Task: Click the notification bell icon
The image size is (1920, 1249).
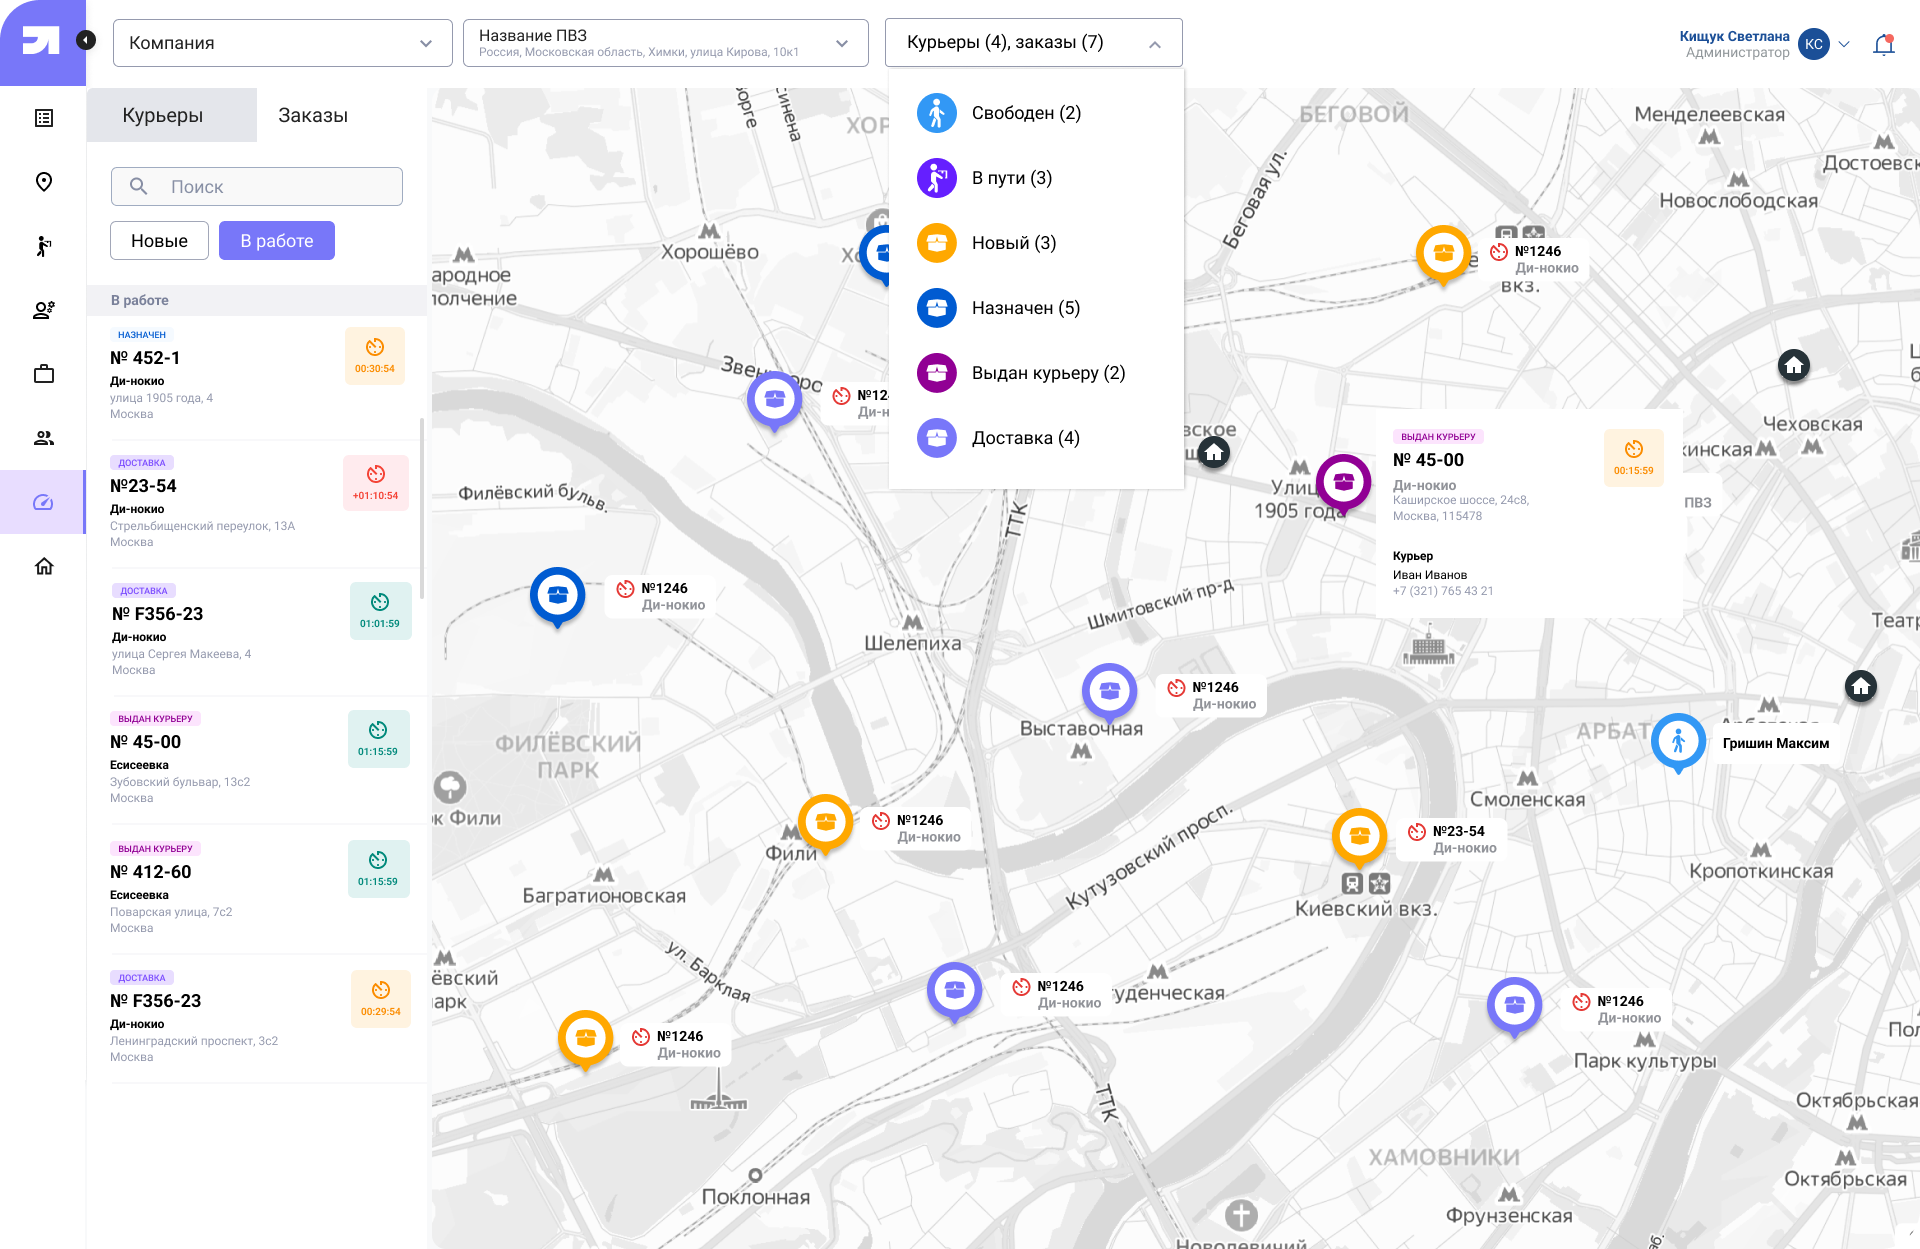Action: pos(1883,45)
